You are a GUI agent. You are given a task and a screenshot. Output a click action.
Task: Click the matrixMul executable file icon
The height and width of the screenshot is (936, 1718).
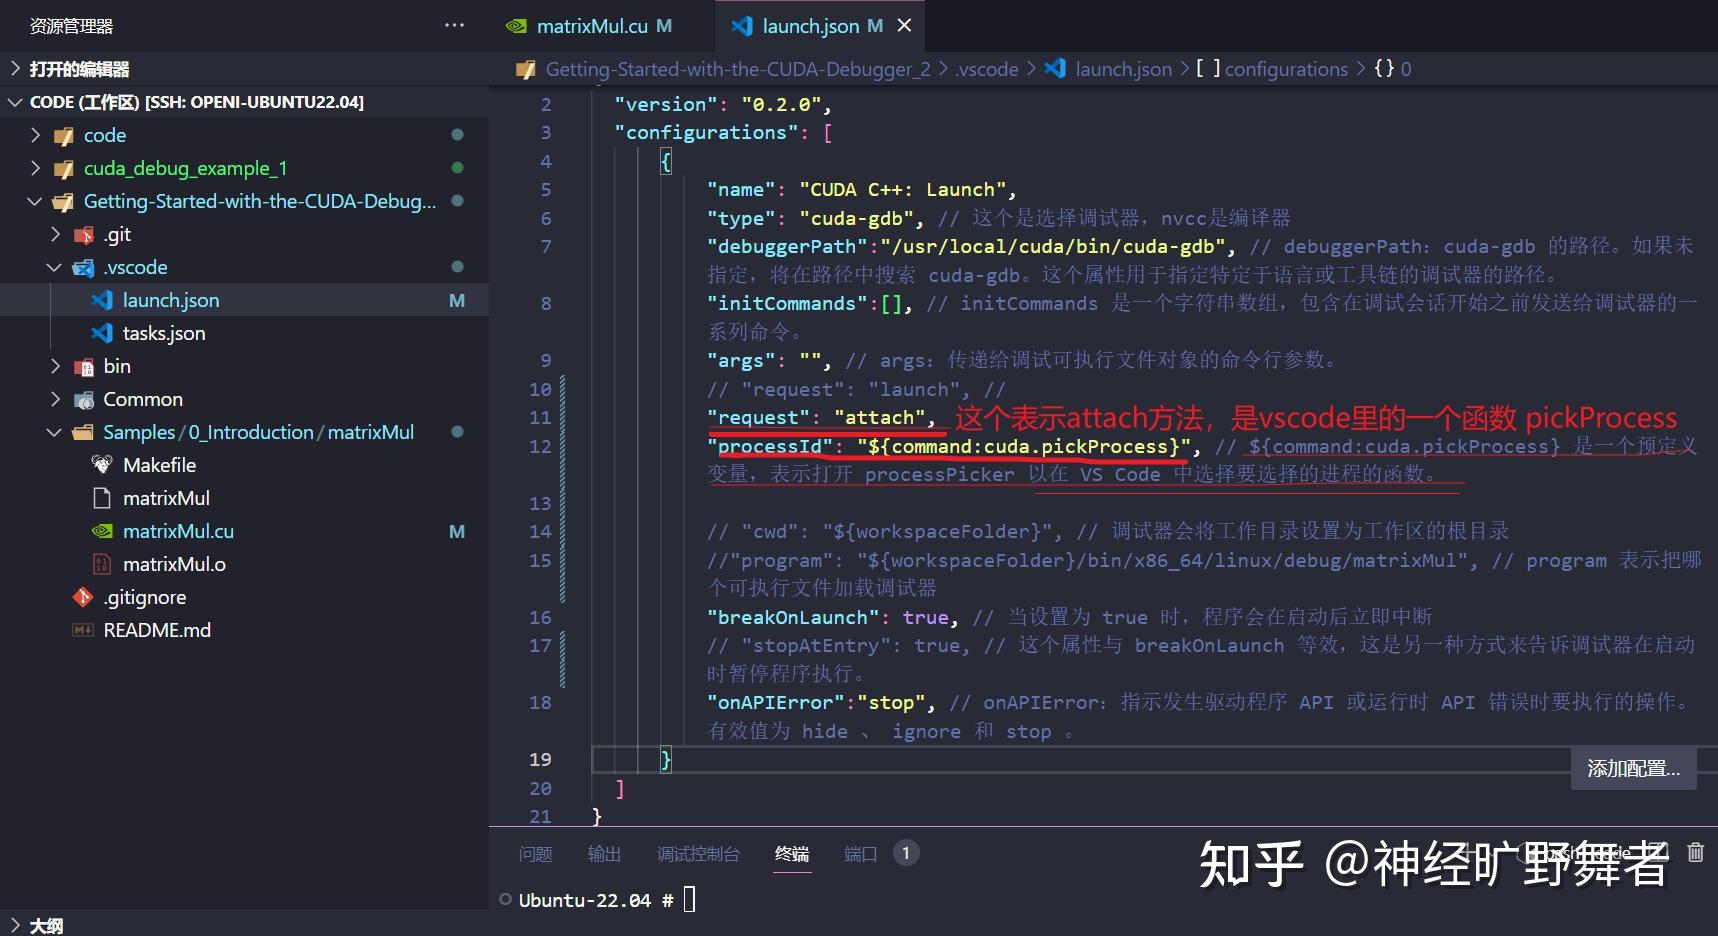pos(102,497)
